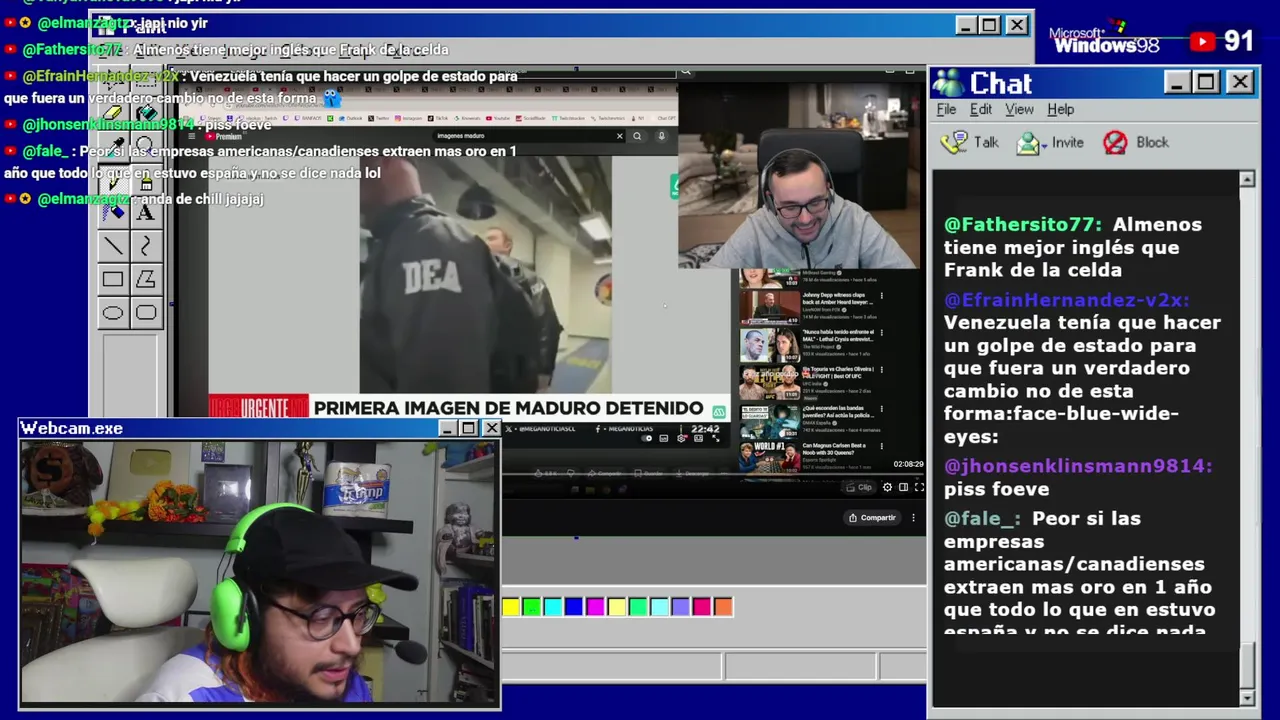1280x720 pixels.
Task: Click the YouTube search magnifier icon
Action: [637, 136]
